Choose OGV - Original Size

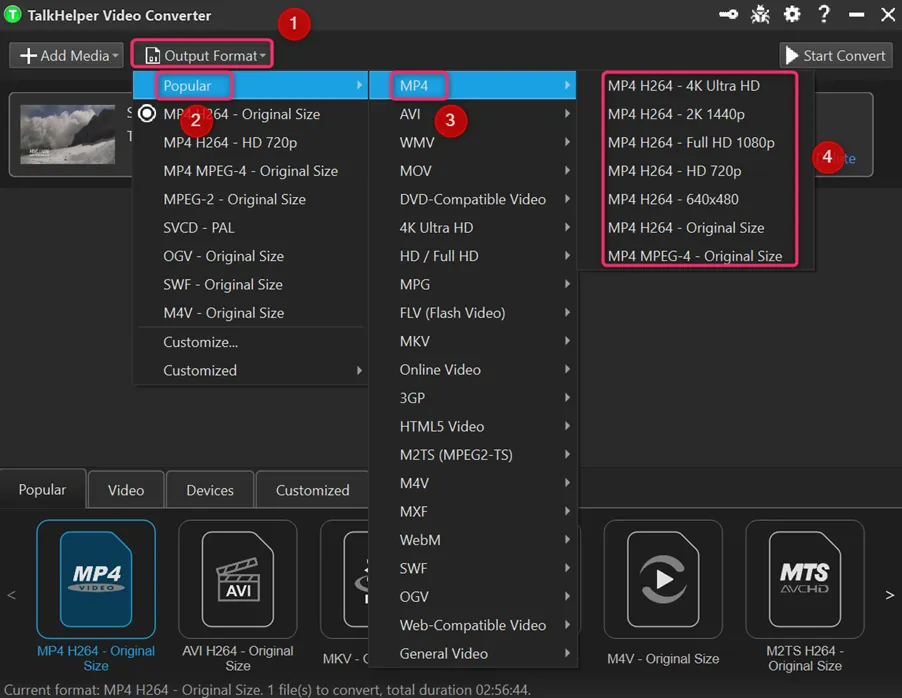(x=250, y=256)
